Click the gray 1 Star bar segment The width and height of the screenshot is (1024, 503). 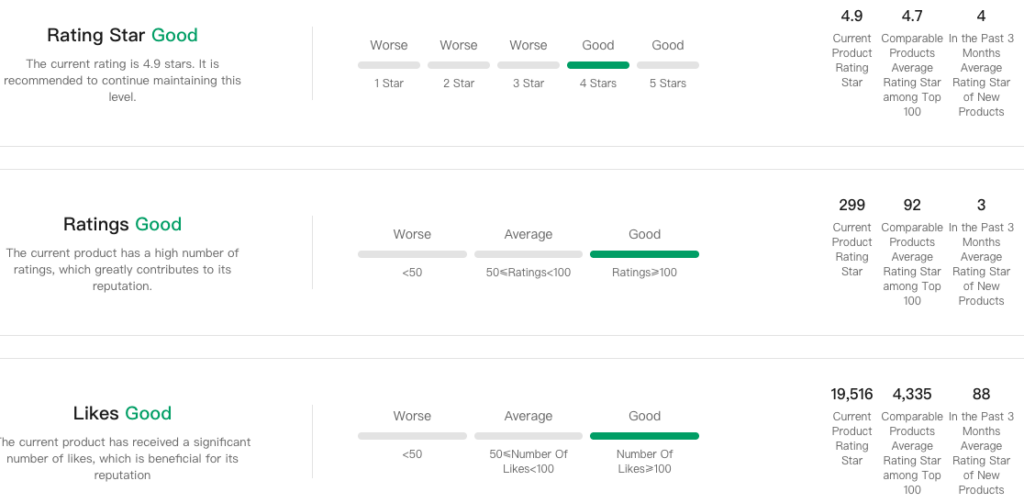click(x=389, y=65)
